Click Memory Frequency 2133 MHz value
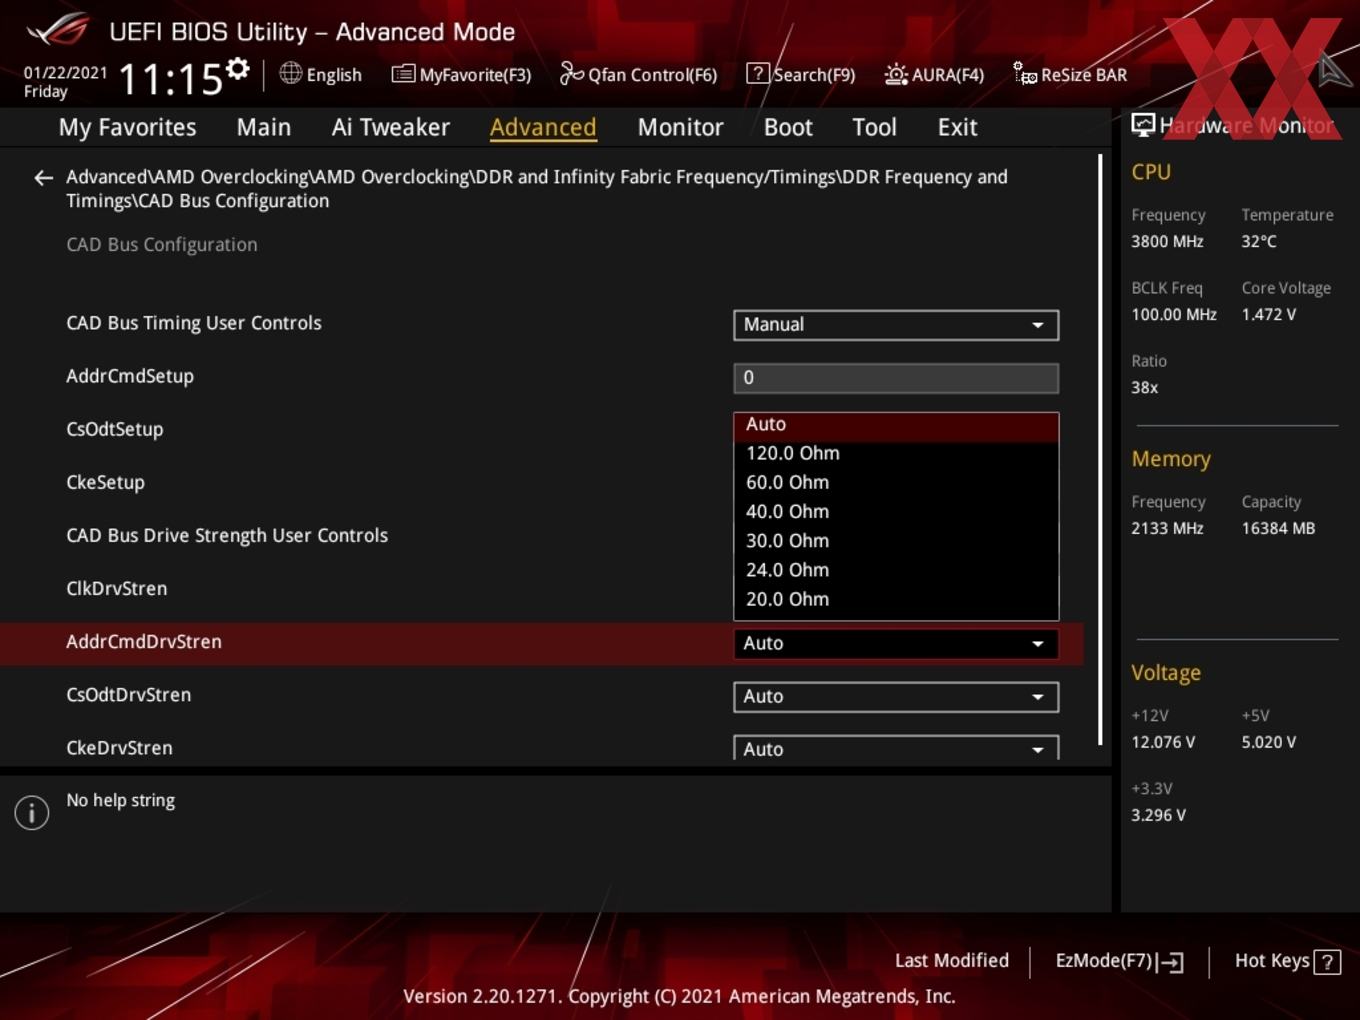 [1167, 528]
